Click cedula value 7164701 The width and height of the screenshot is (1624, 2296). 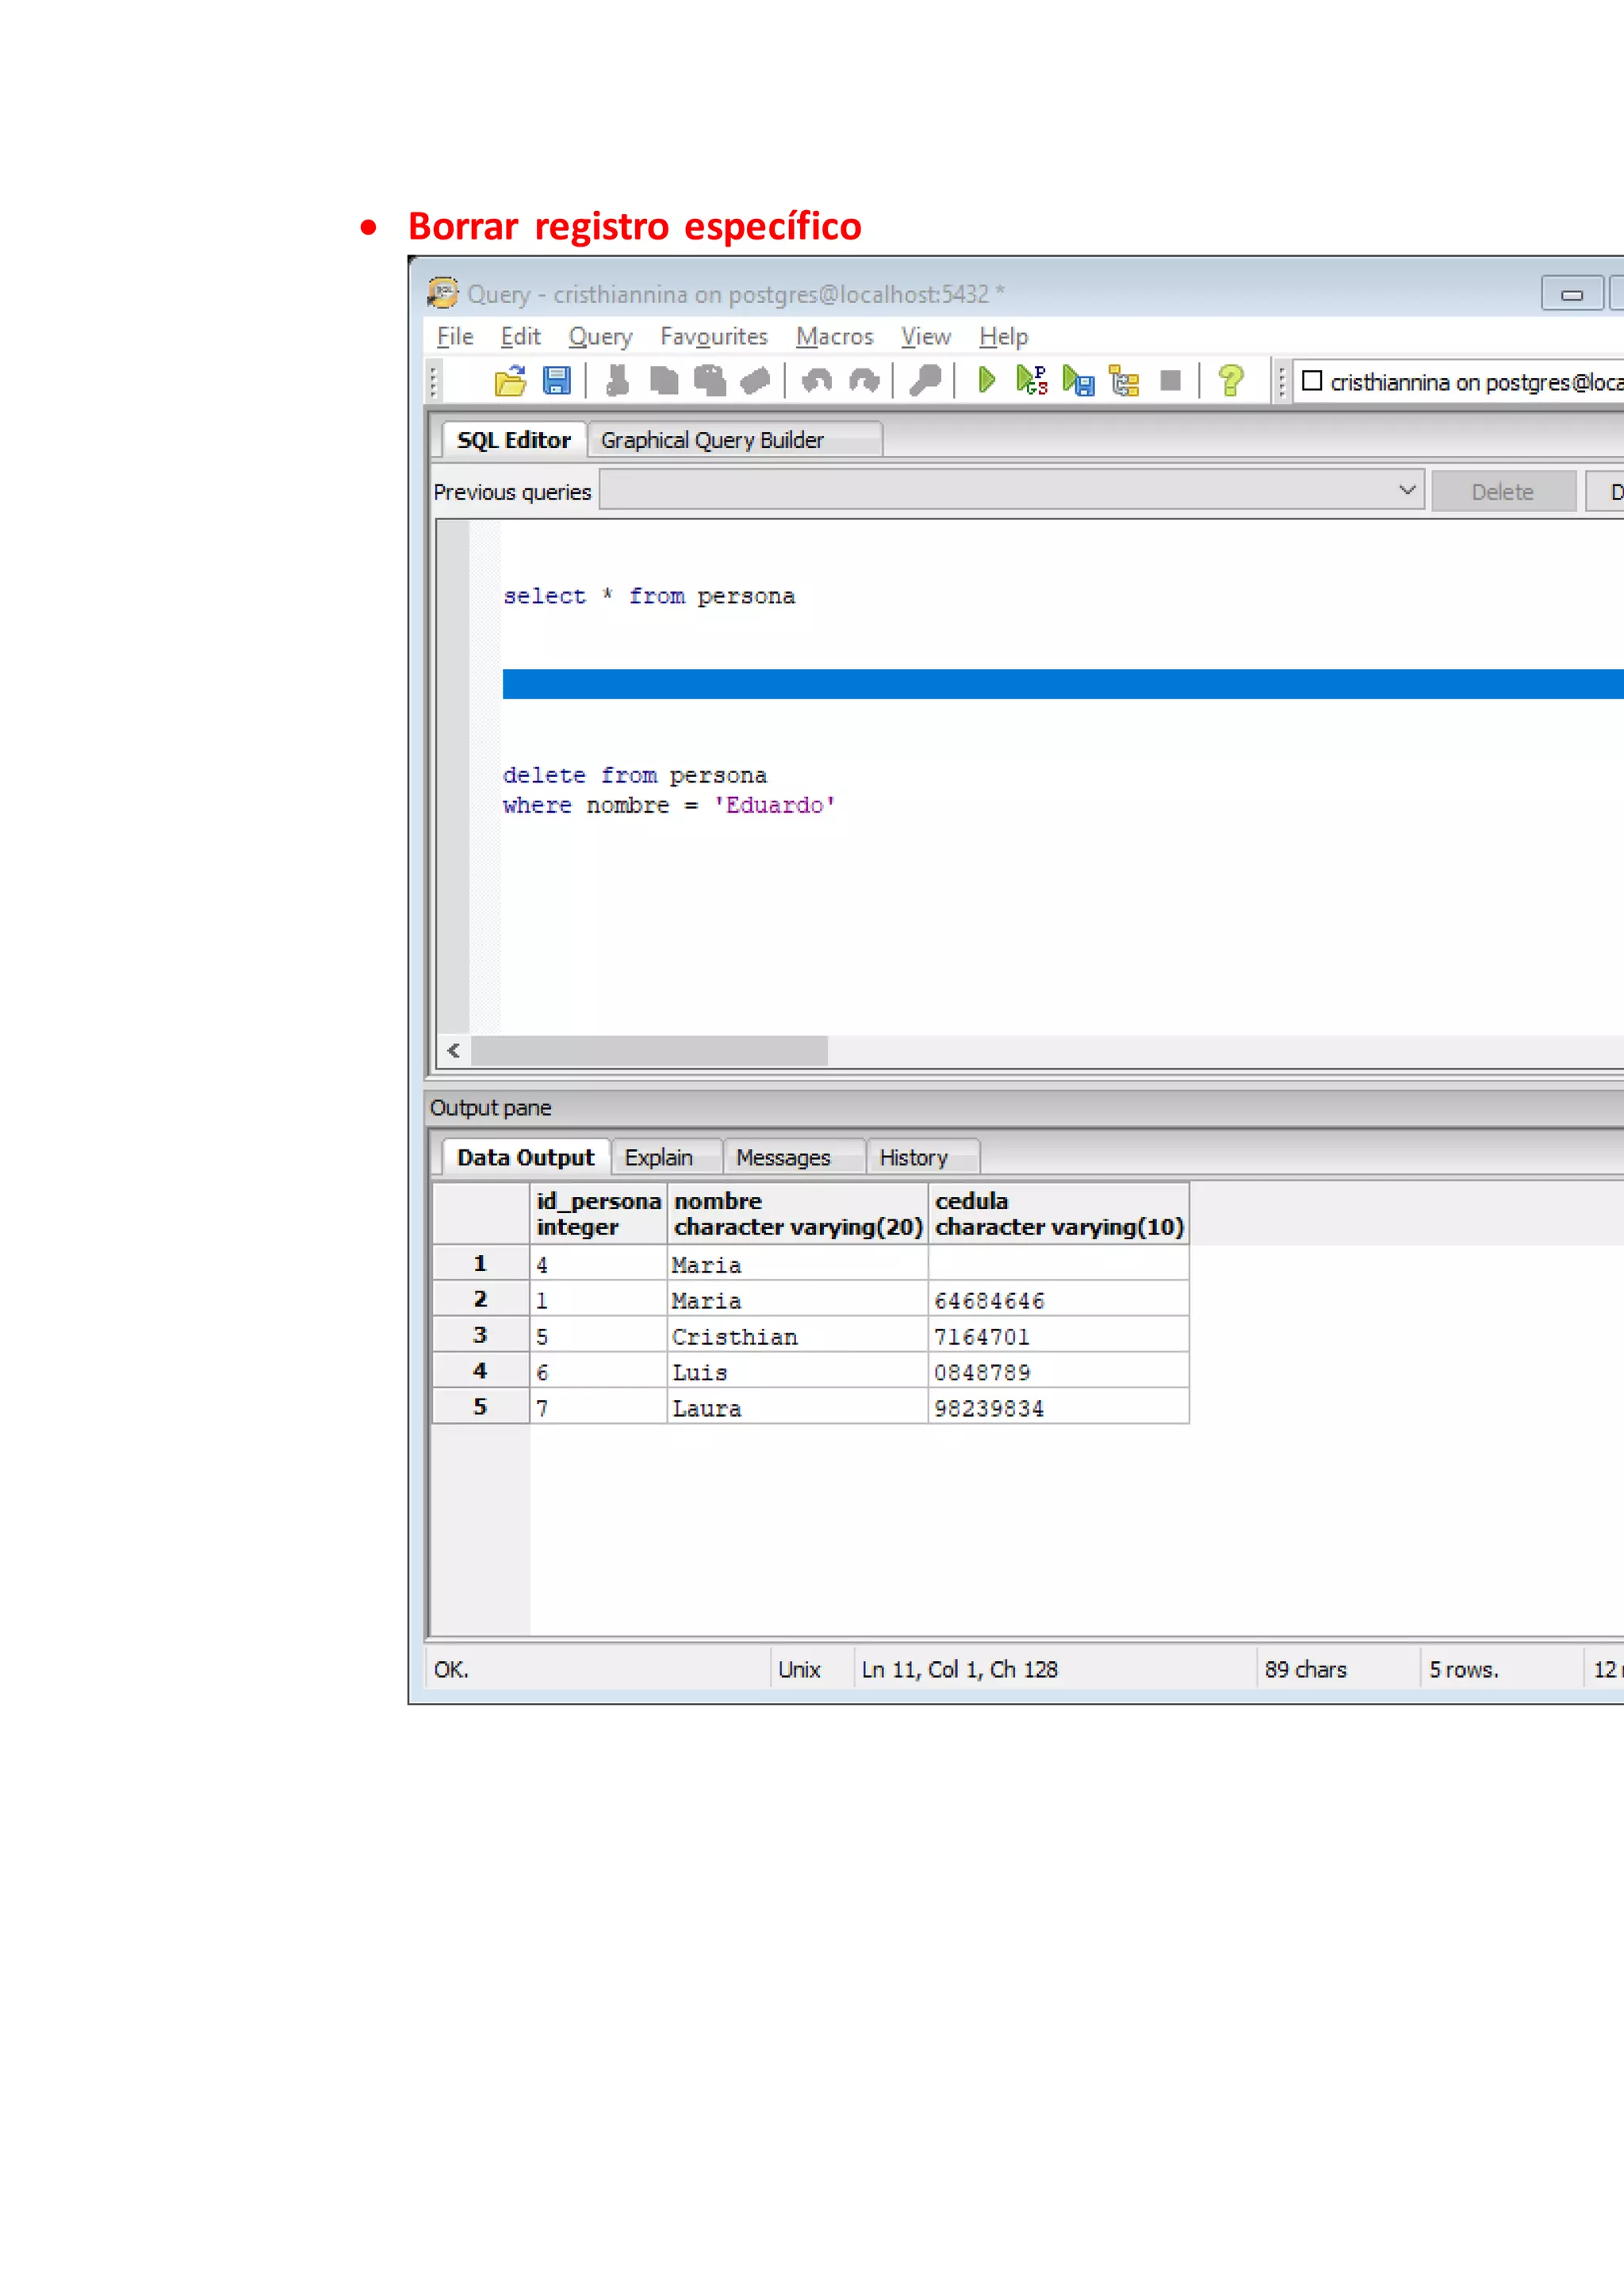coord(1059,1336)
